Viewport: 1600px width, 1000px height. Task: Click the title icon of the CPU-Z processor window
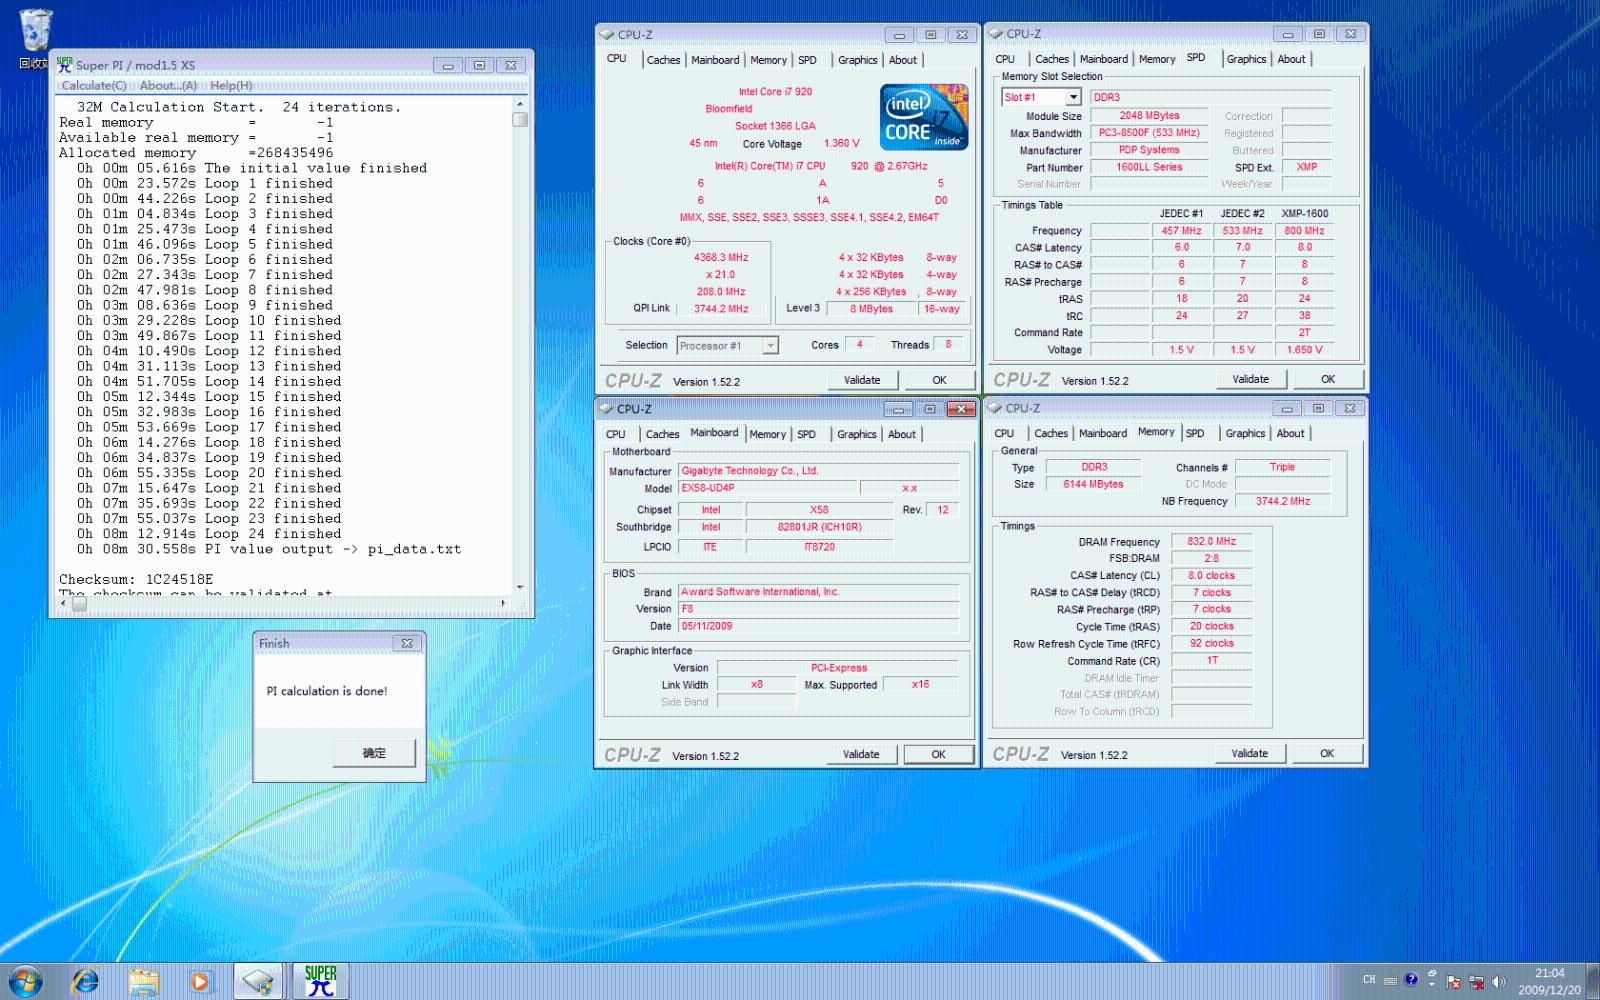pyautogui.click(x=607, y=35)
